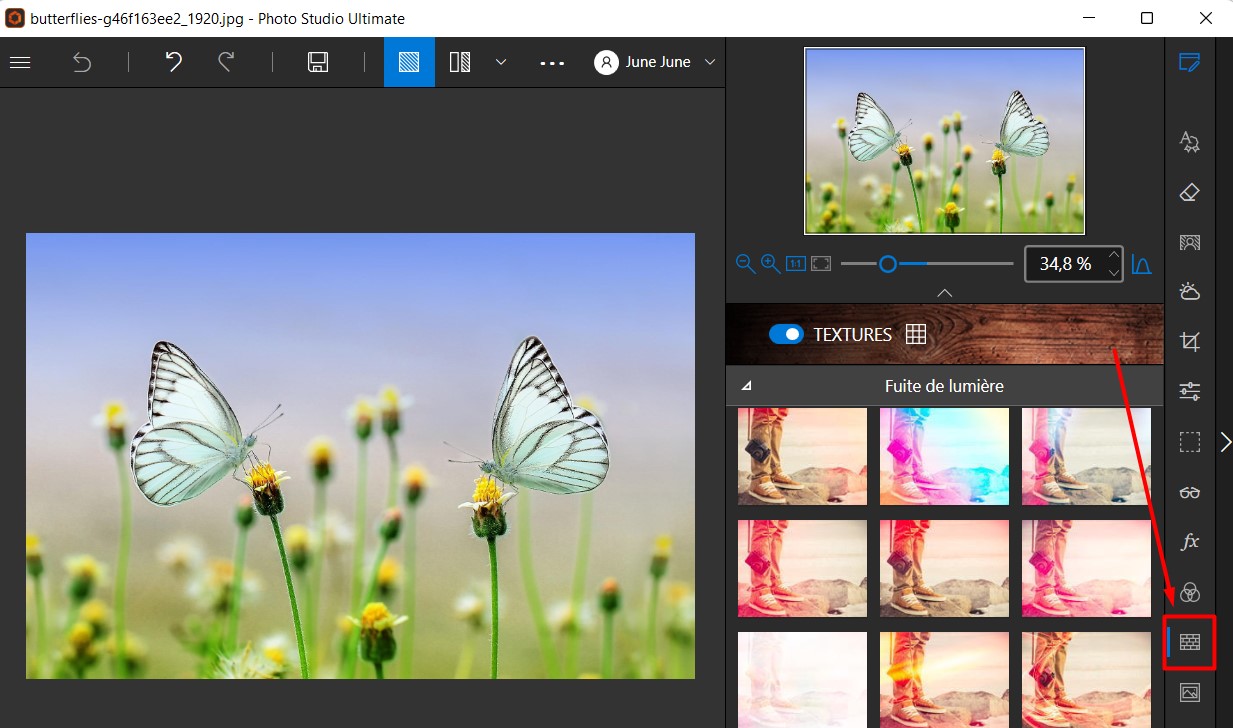1233x728 pixels.
Task: Click the zoom level slider
Action: click(927, 264)
